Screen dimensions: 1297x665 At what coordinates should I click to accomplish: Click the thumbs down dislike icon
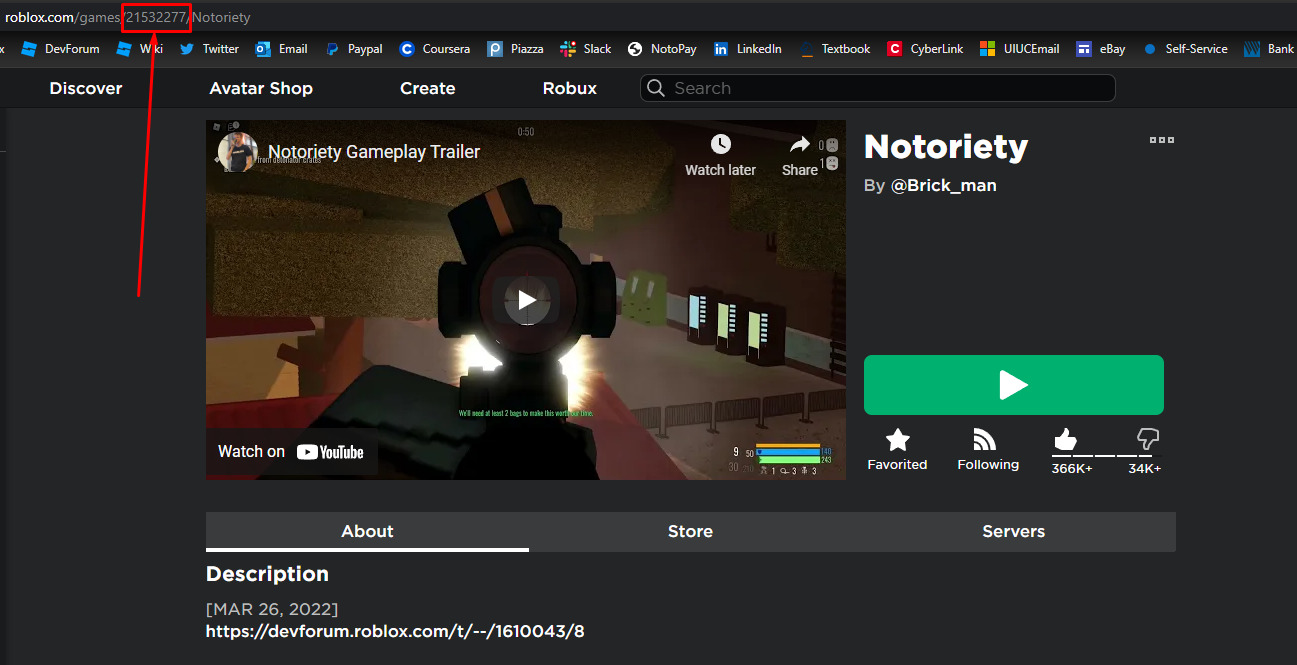point(1148,439)
